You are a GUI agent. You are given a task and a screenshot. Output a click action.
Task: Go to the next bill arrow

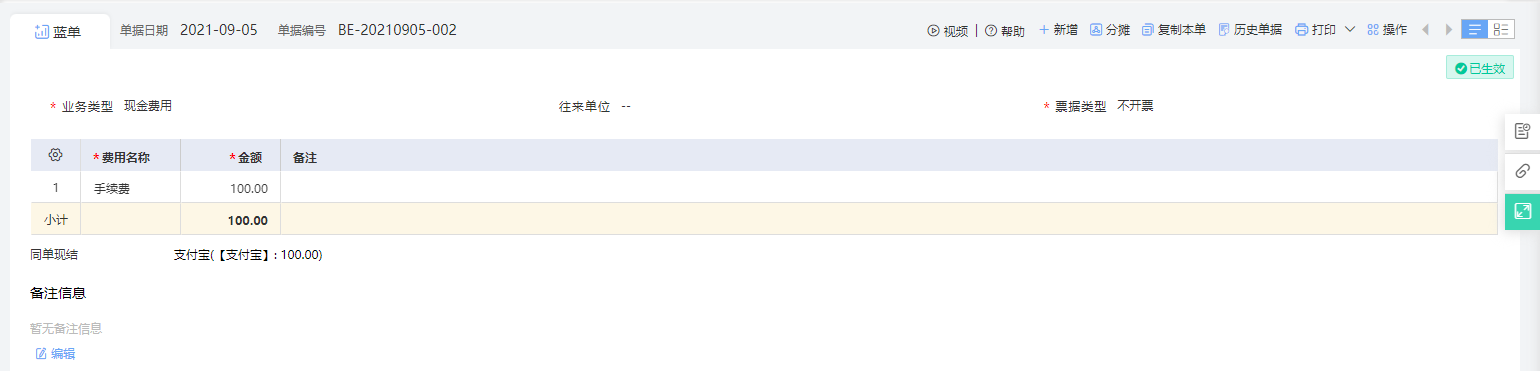tap(1448, 30)
